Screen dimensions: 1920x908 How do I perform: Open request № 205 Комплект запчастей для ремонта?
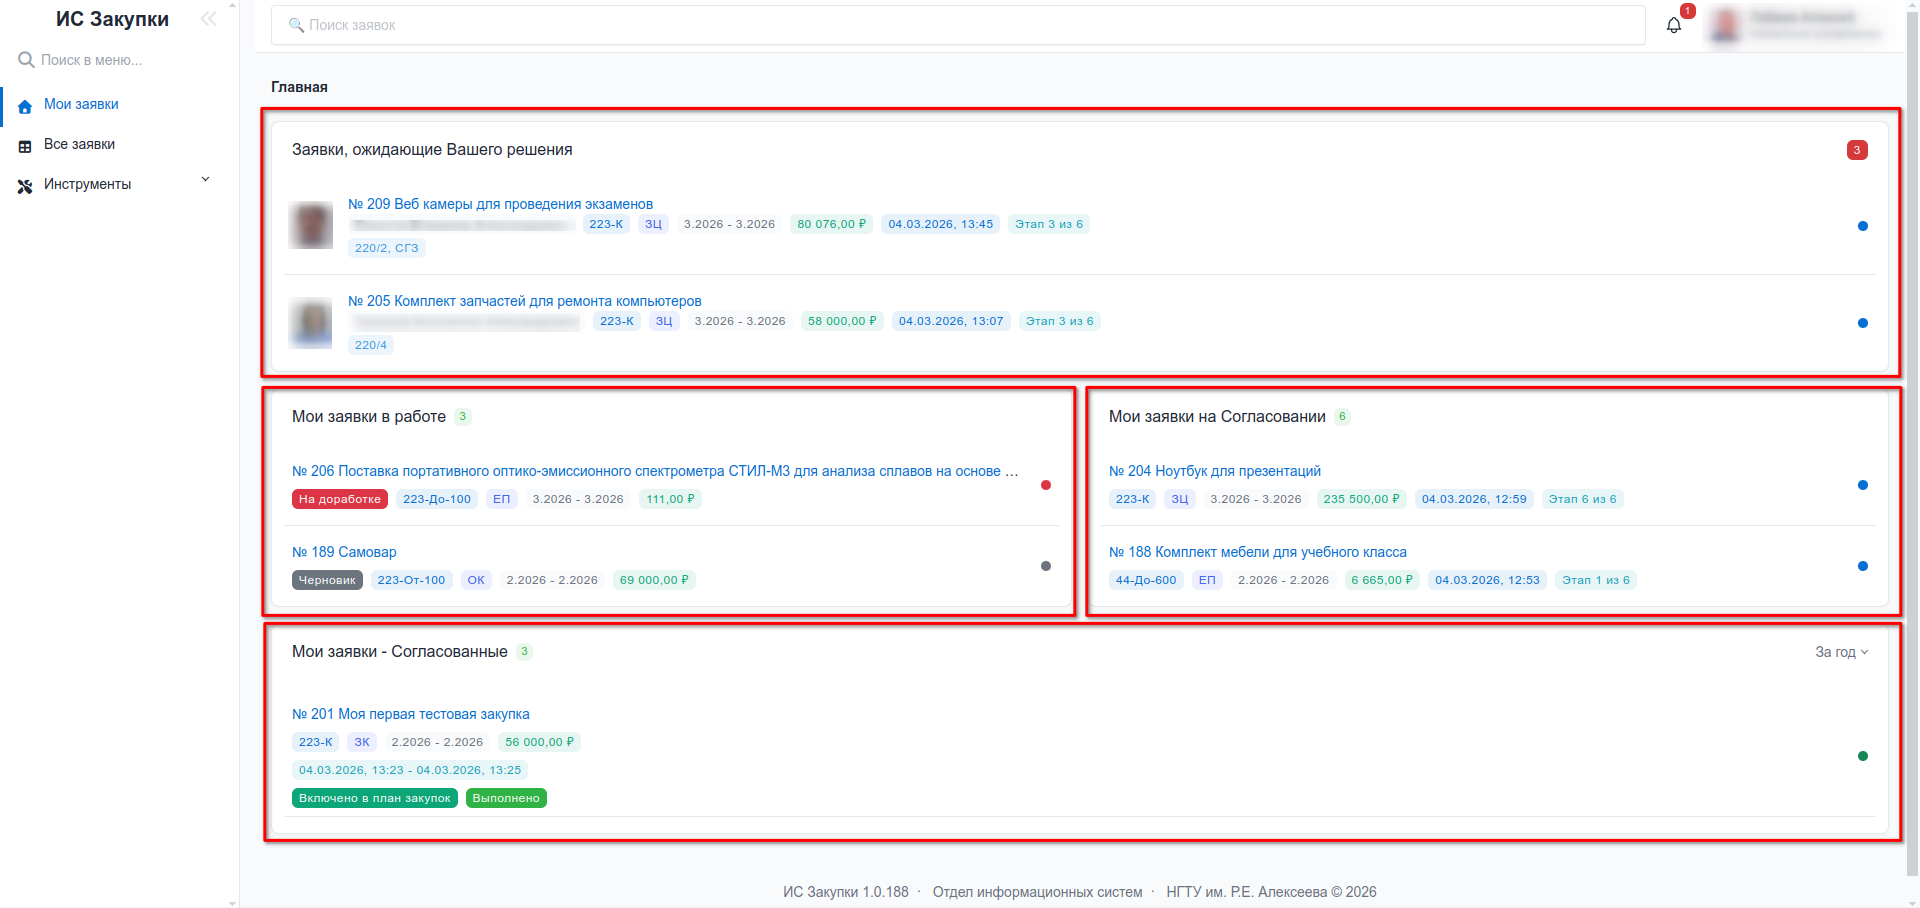[524, 301]
